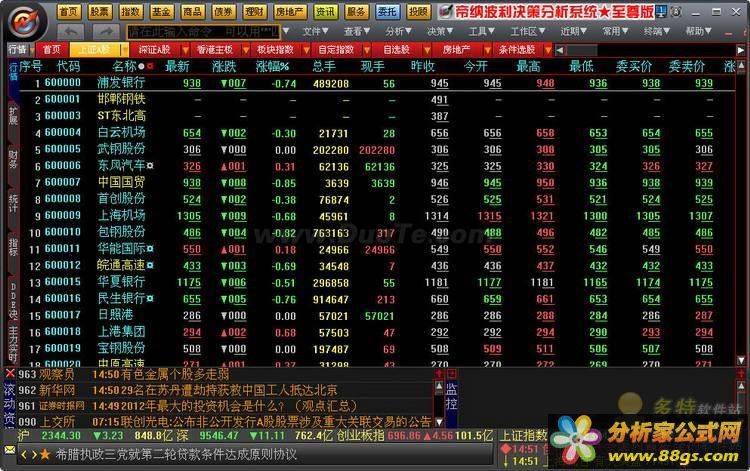Open dropdown arrow next to 板块指数 tab
750x471 pixels.
coord(306,50)
